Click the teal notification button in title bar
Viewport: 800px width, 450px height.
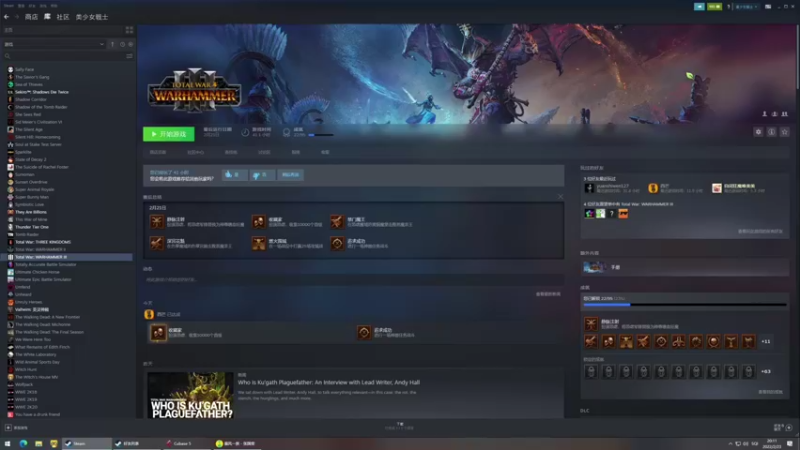tap(699, 7)
